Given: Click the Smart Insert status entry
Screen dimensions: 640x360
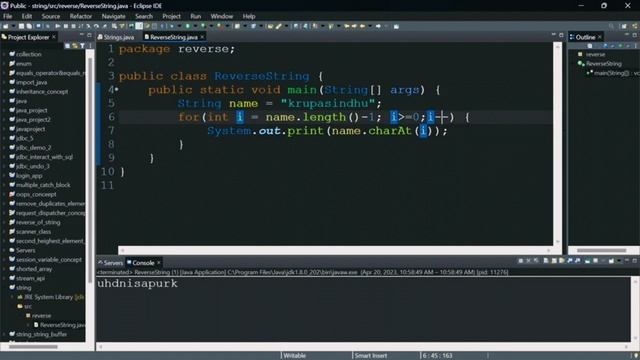Looking at the screenshot, I should pos(371,356).
